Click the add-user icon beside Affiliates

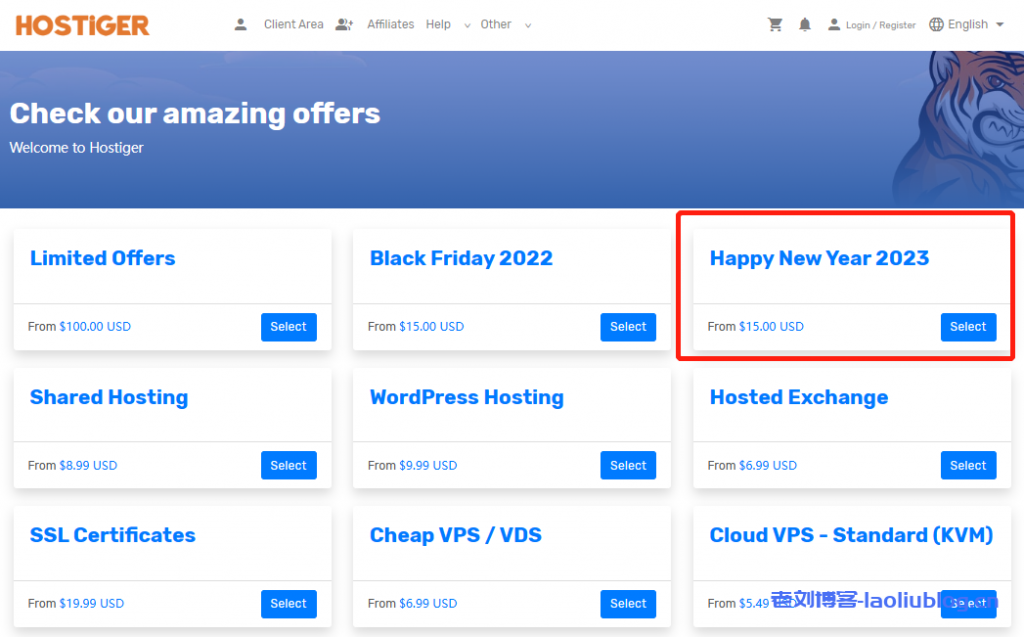[344, 25]
